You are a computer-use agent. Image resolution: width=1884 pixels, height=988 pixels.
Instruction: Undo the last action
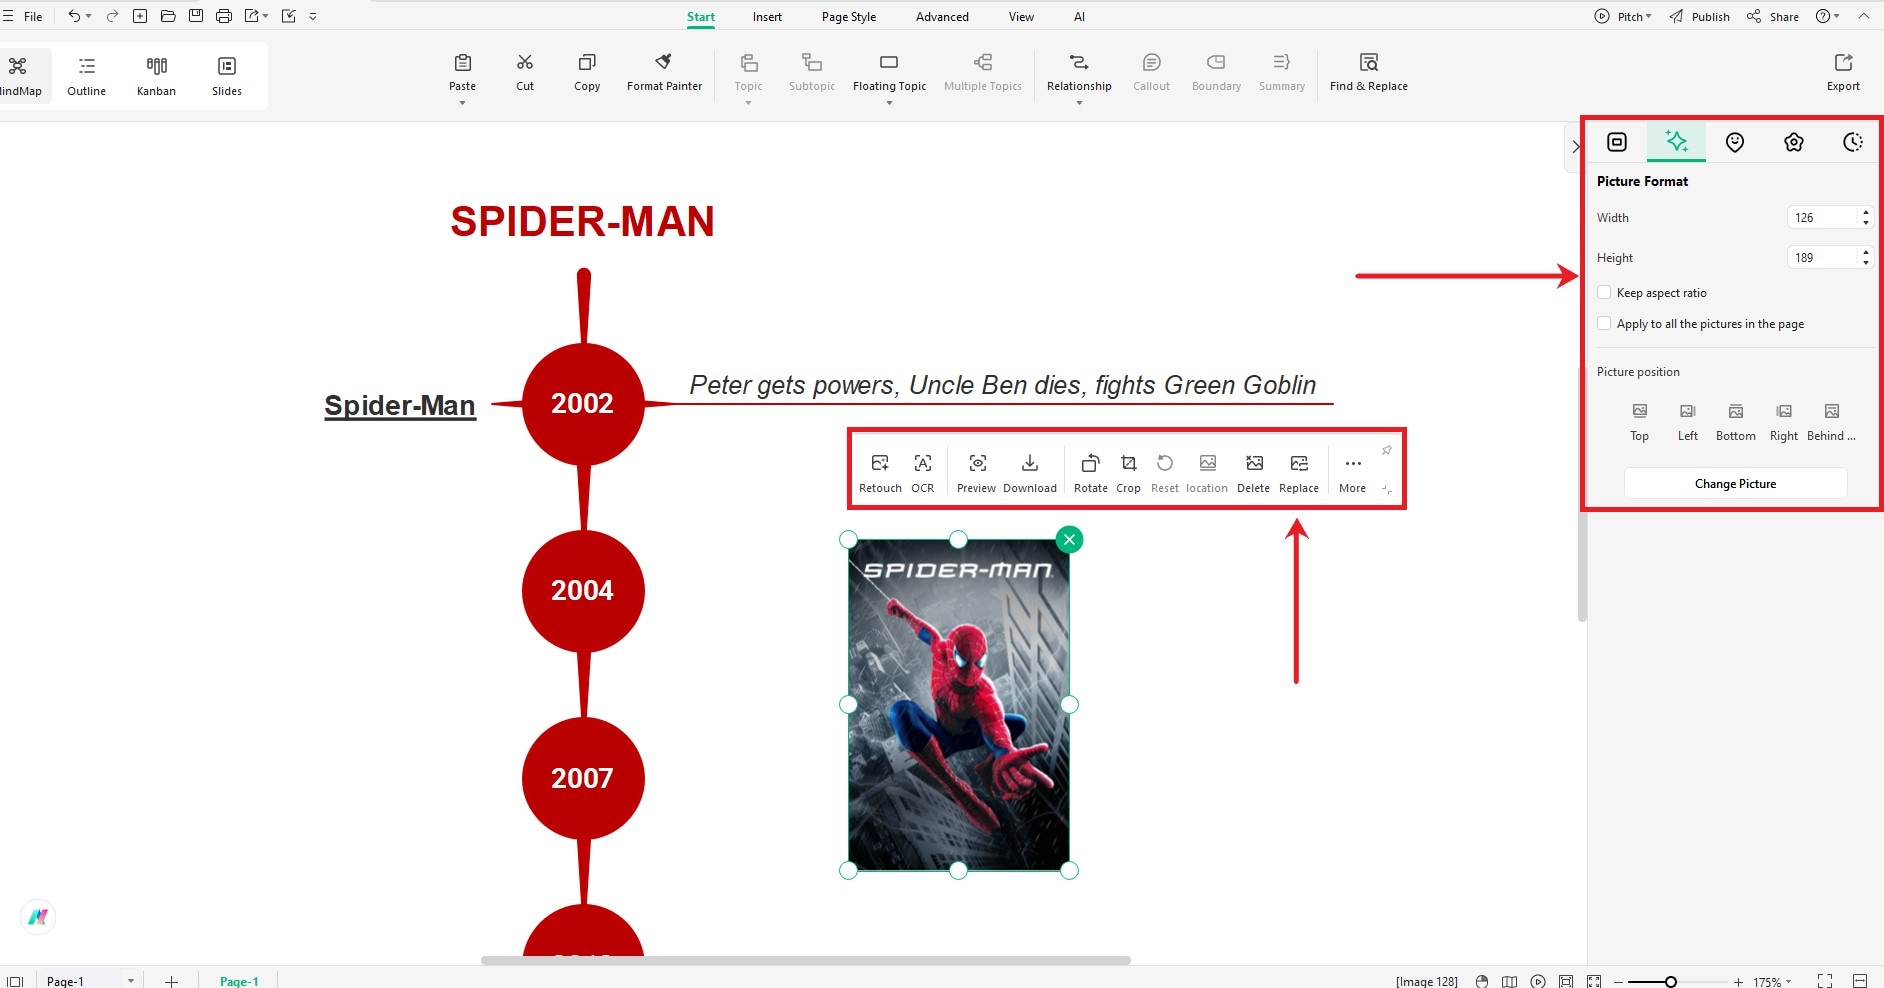74,16
